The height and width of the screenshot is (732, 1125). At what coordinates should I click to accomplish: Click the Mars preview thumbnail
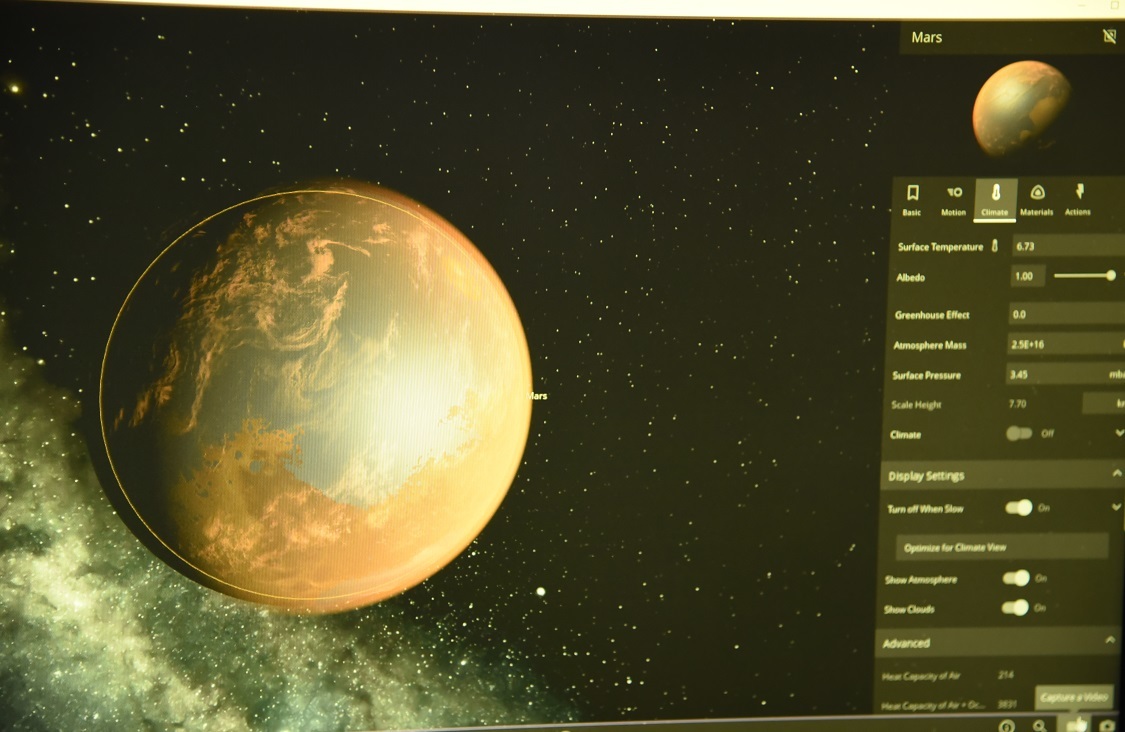click(1022, 108)
